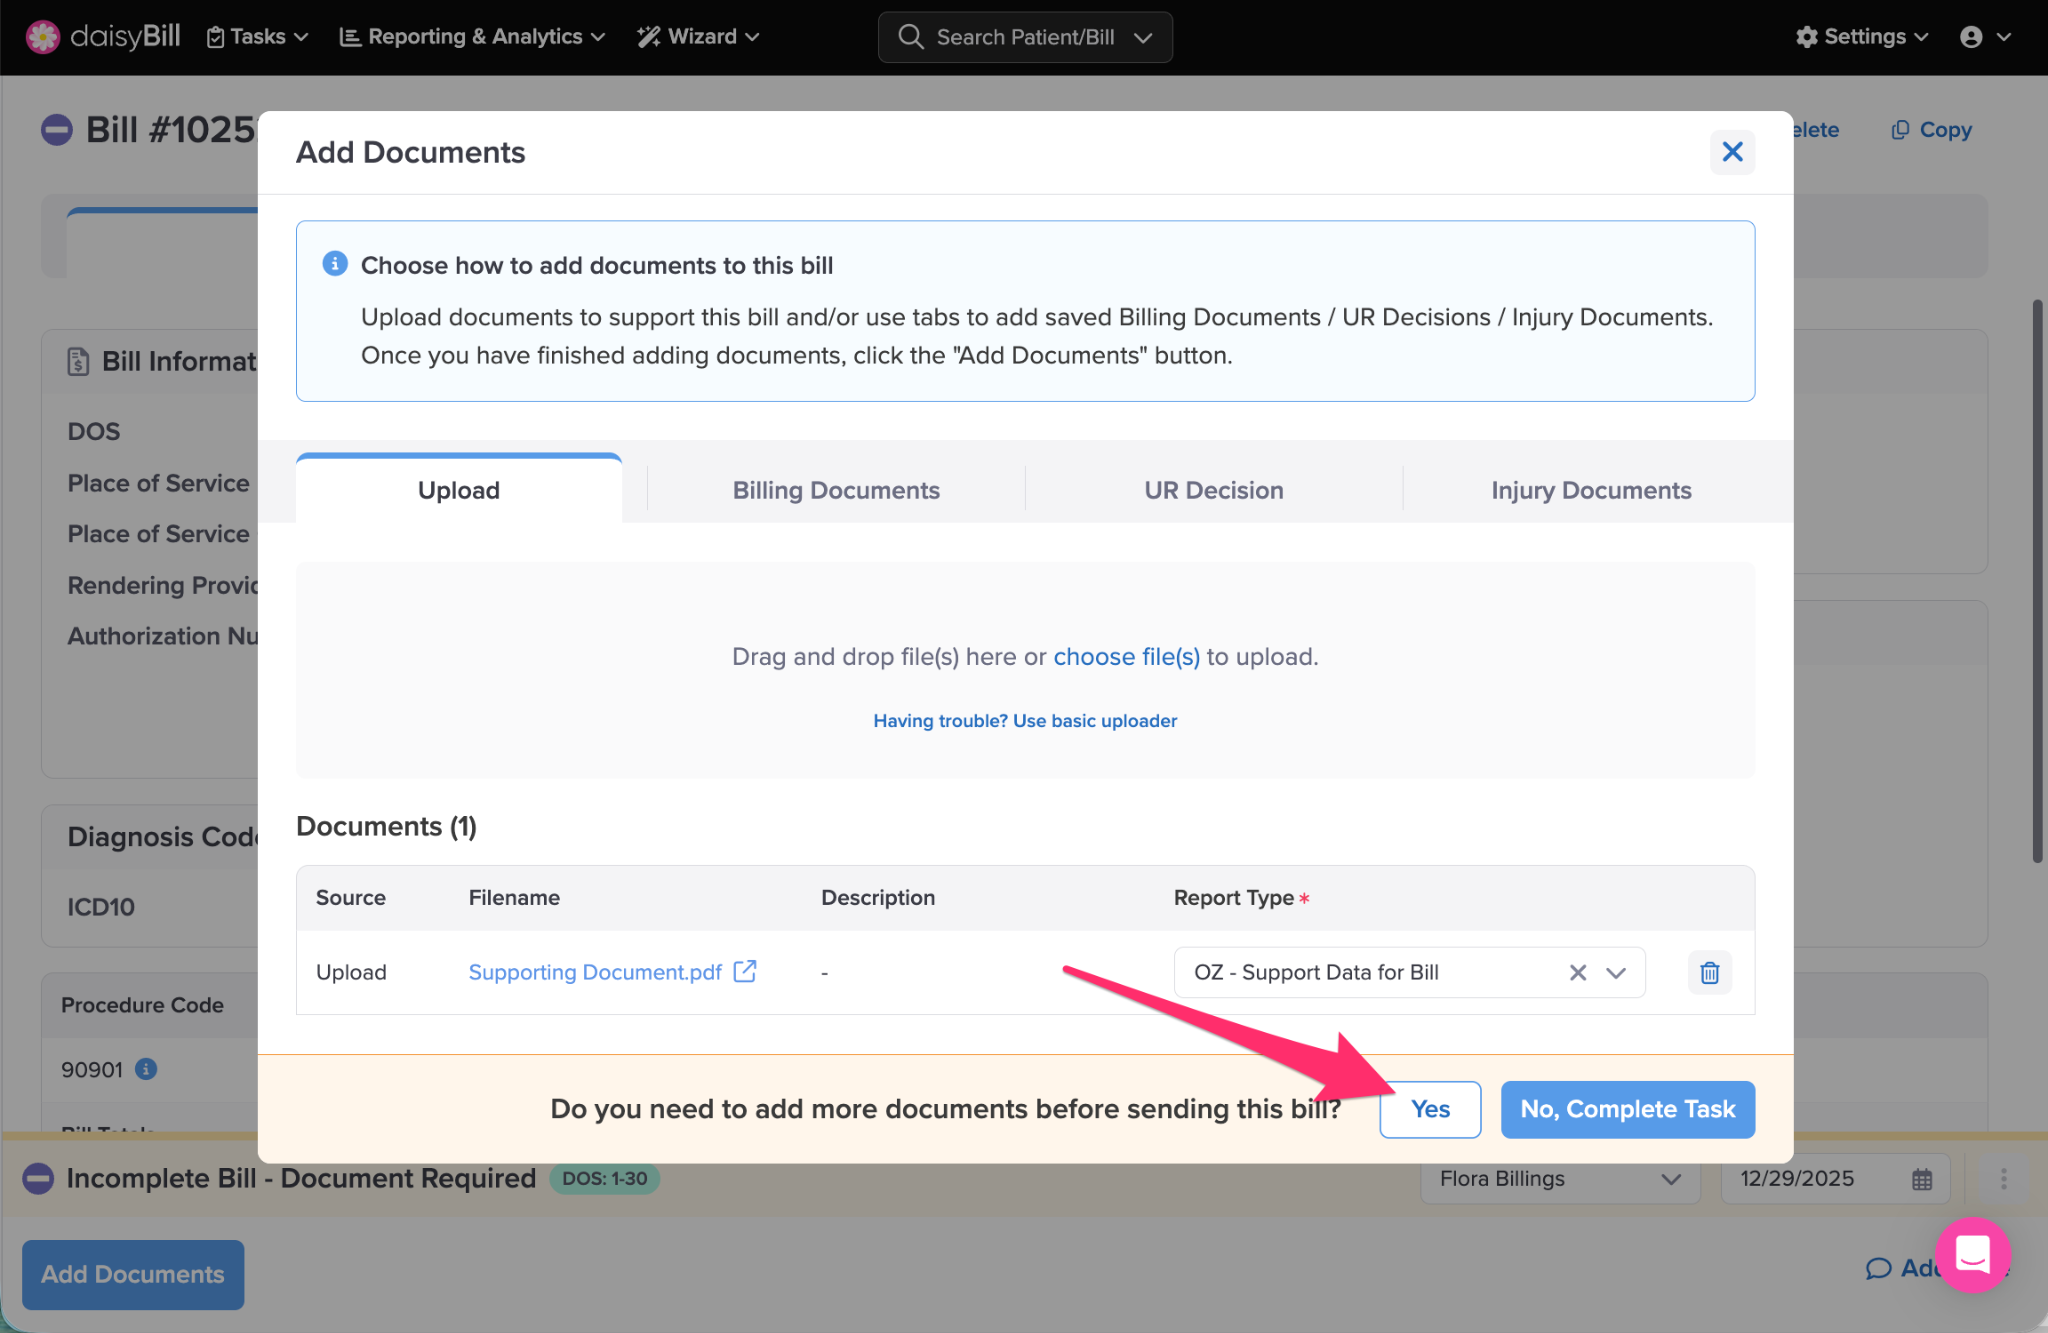Open the three-dot task options menu
Viewport: 2048px width, 1333px height.
click(2003, 1179)
